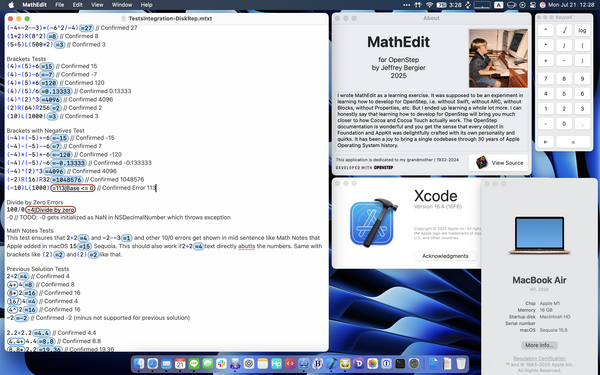Click the Acknowledgments button in Xcode window
The image size is (600, 375).
[445, 256]
